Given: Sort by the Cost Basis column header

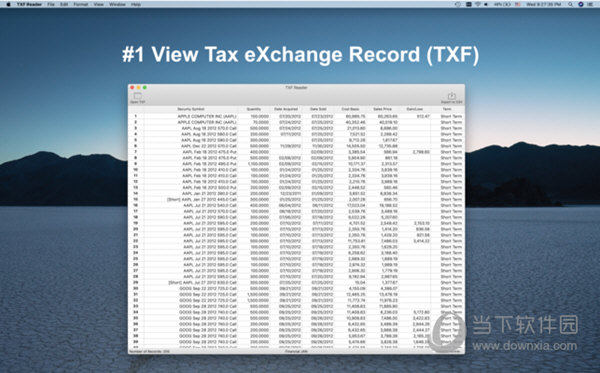Looking at the screenshot, I should coord(350,109).
